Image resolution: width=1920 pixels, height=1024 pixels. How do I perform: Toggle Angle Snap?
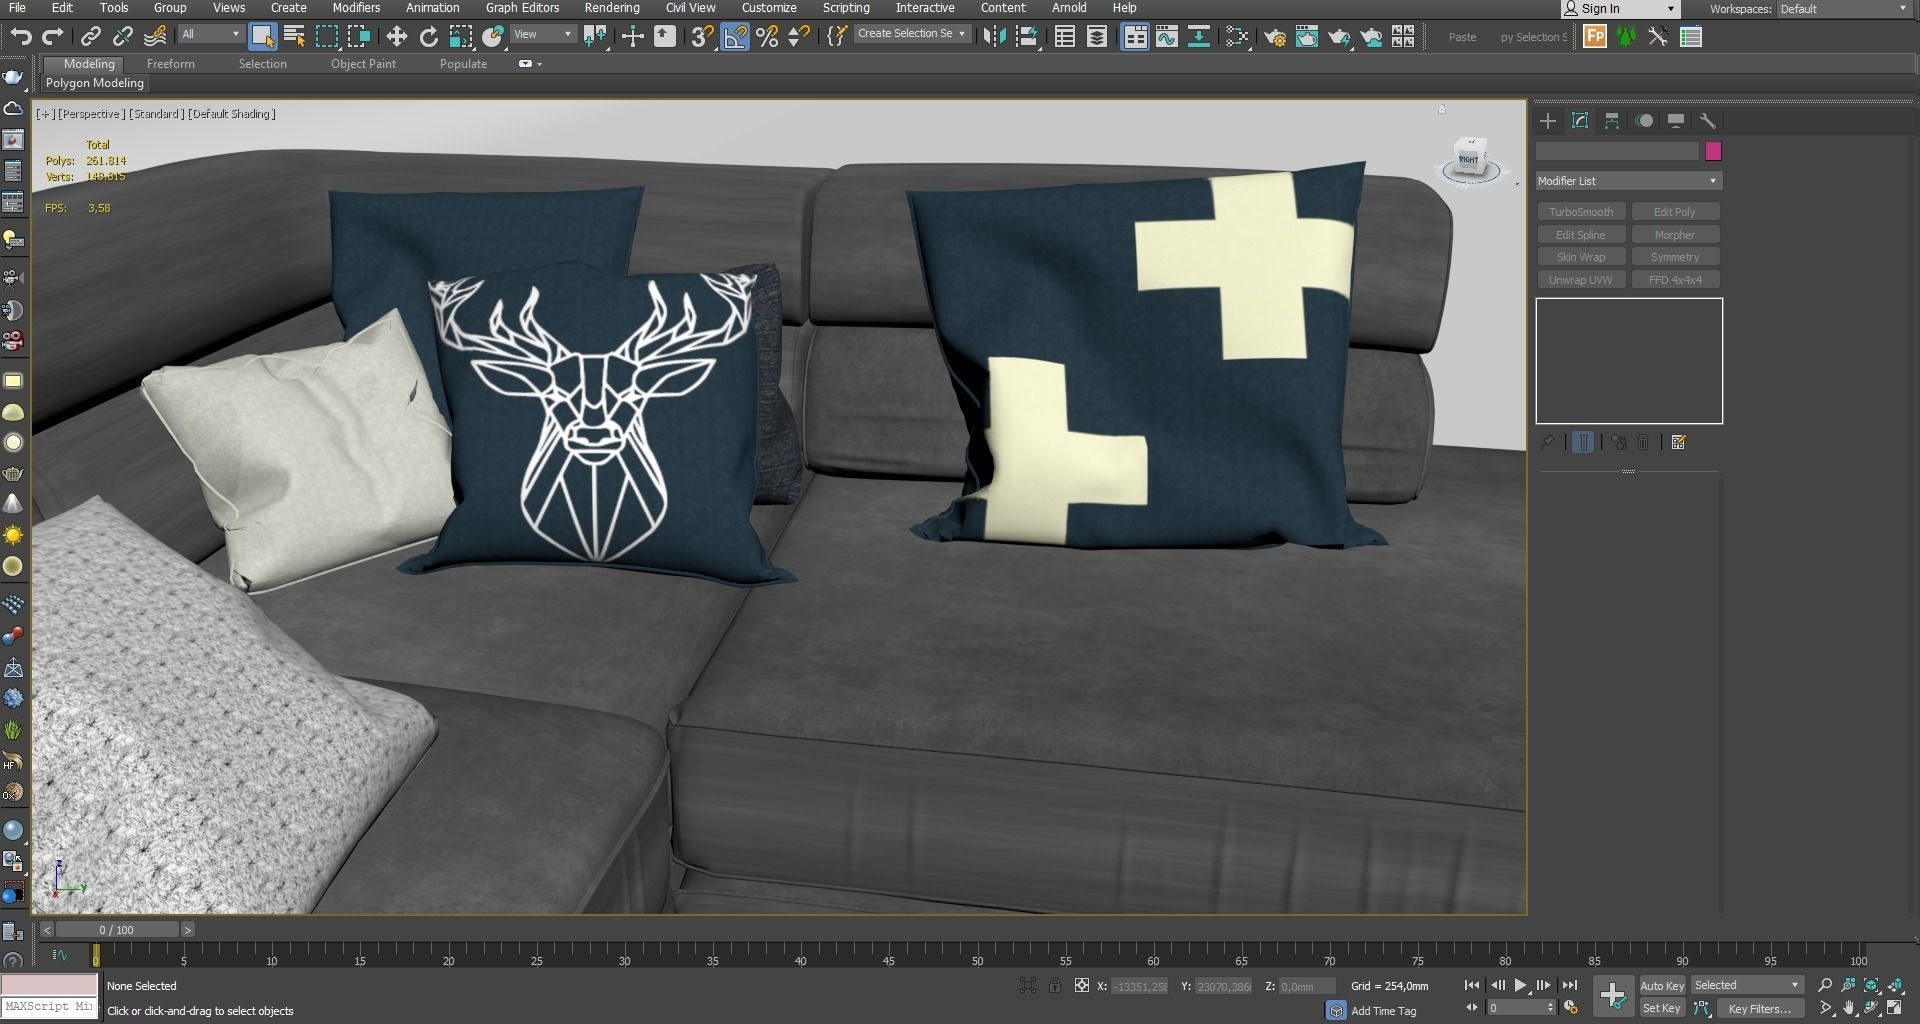[x=735, y=37]
